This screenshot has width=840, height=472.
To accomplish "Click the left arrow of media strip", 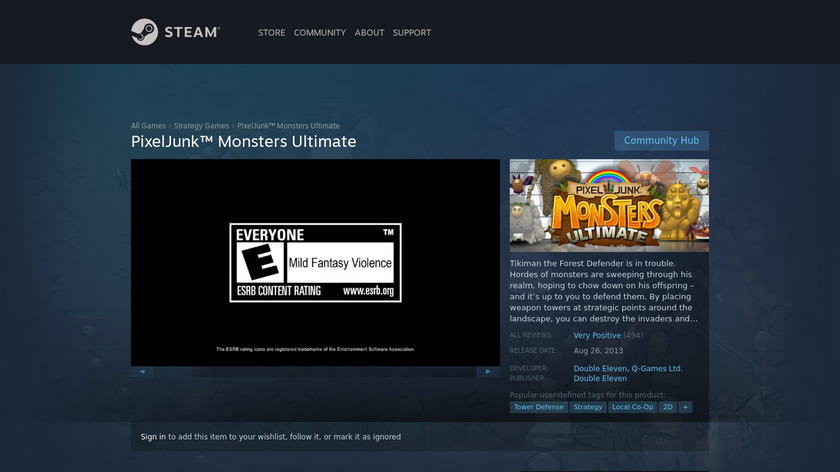I will pyautogui.click(x=142, y=371).
